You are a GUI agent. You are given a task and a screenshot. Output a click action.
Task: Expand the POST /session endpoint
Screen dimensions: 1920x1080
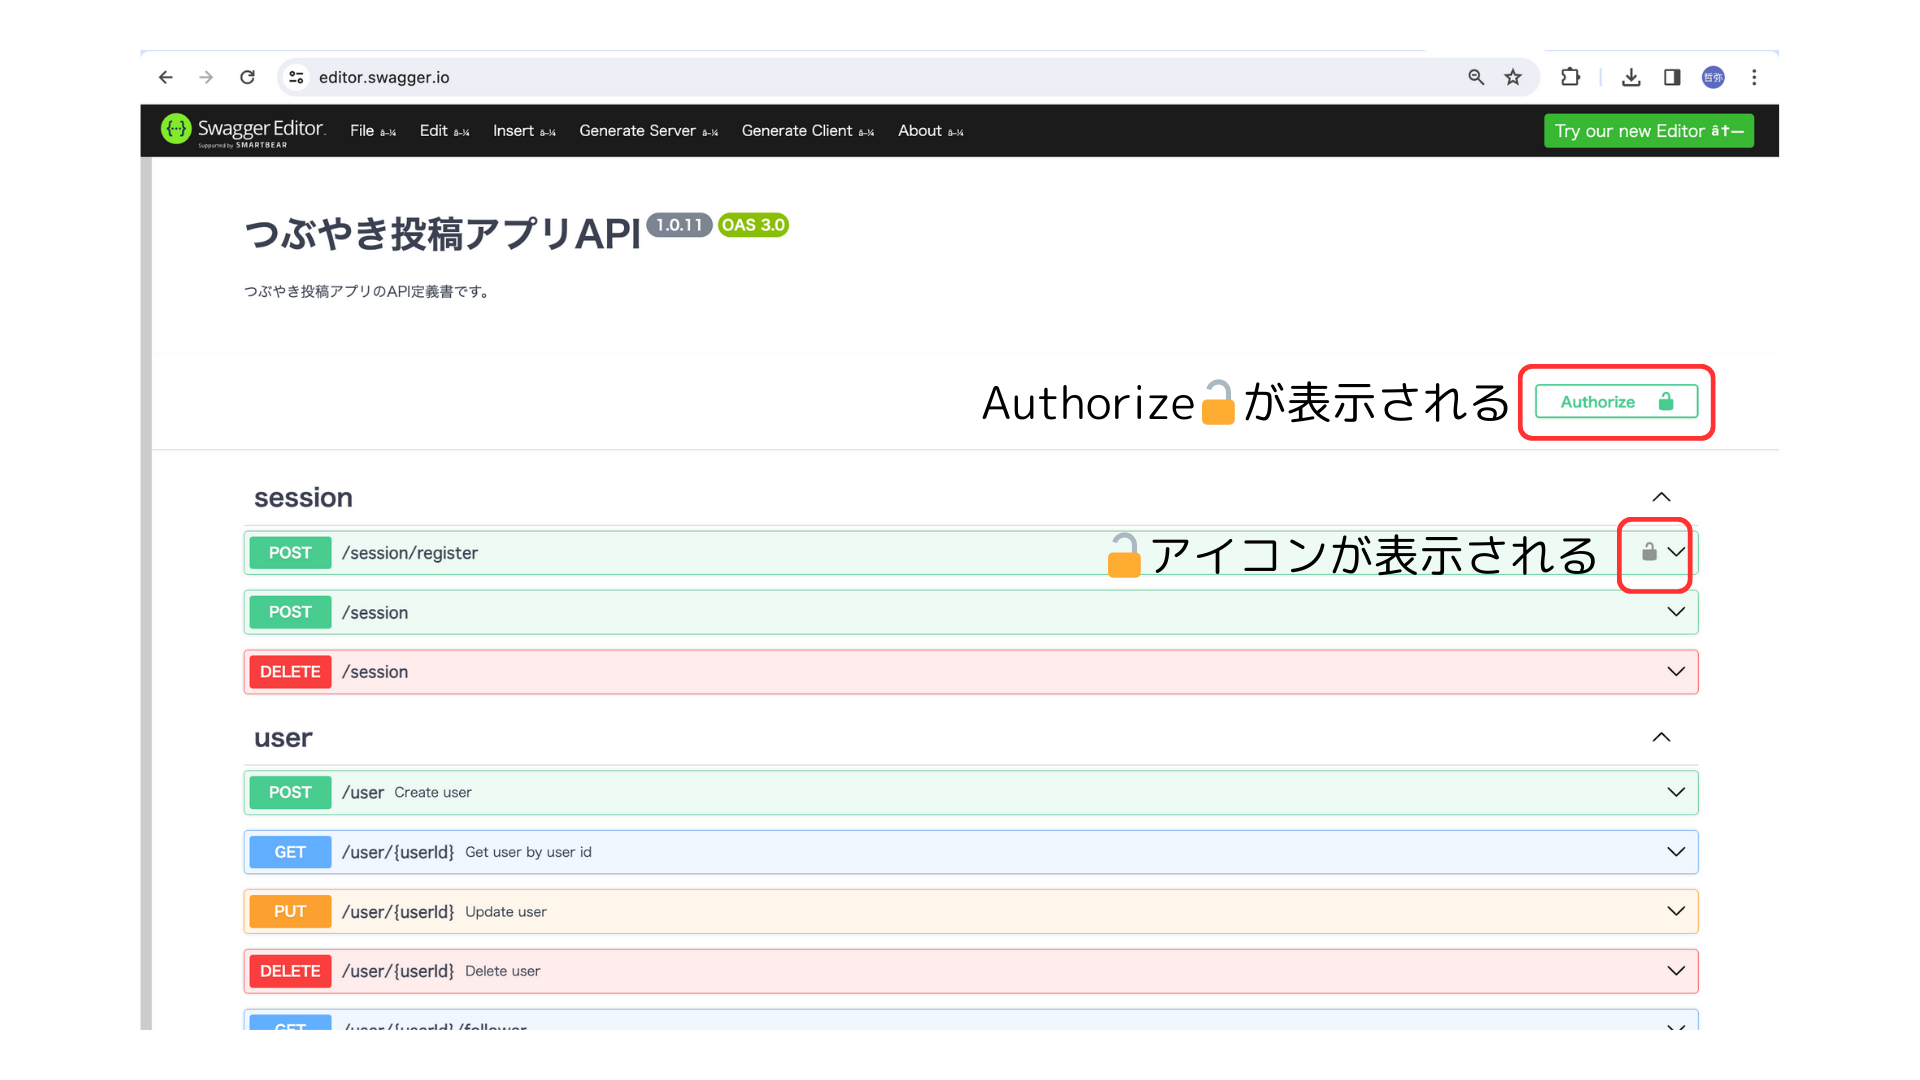pos(1675,612)
